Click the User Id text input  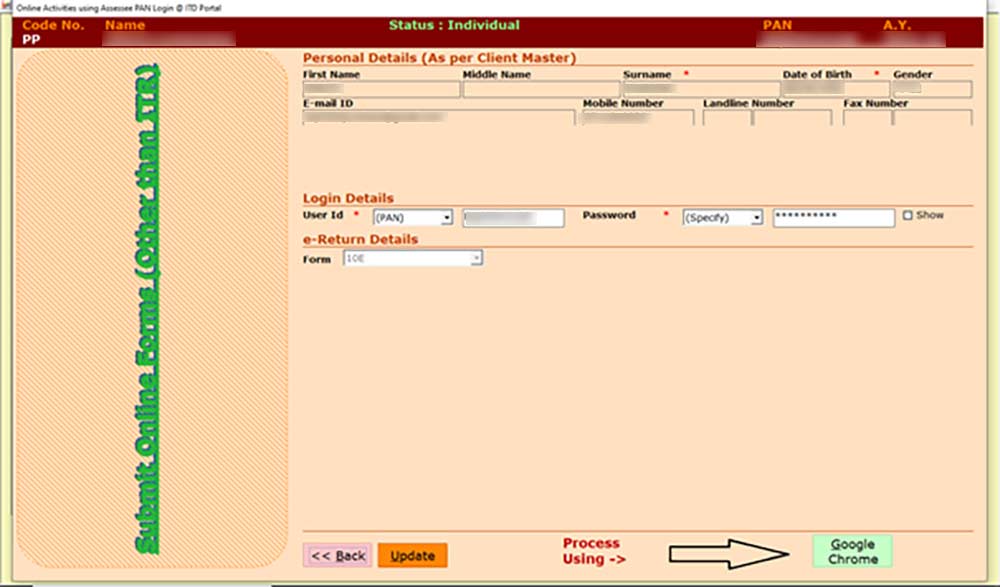tap(513, 218)
